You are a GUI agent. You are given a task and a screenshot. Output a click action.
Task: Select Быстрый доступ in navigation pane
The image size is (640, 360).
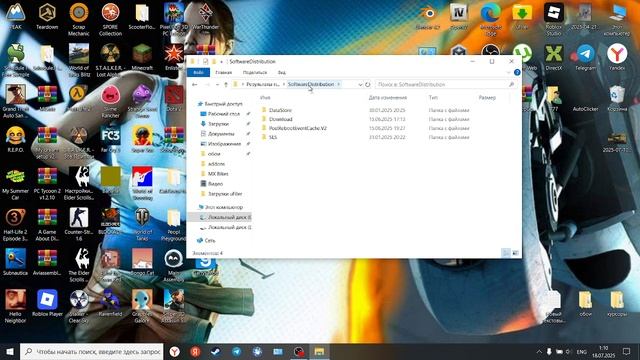click(223, 104)
